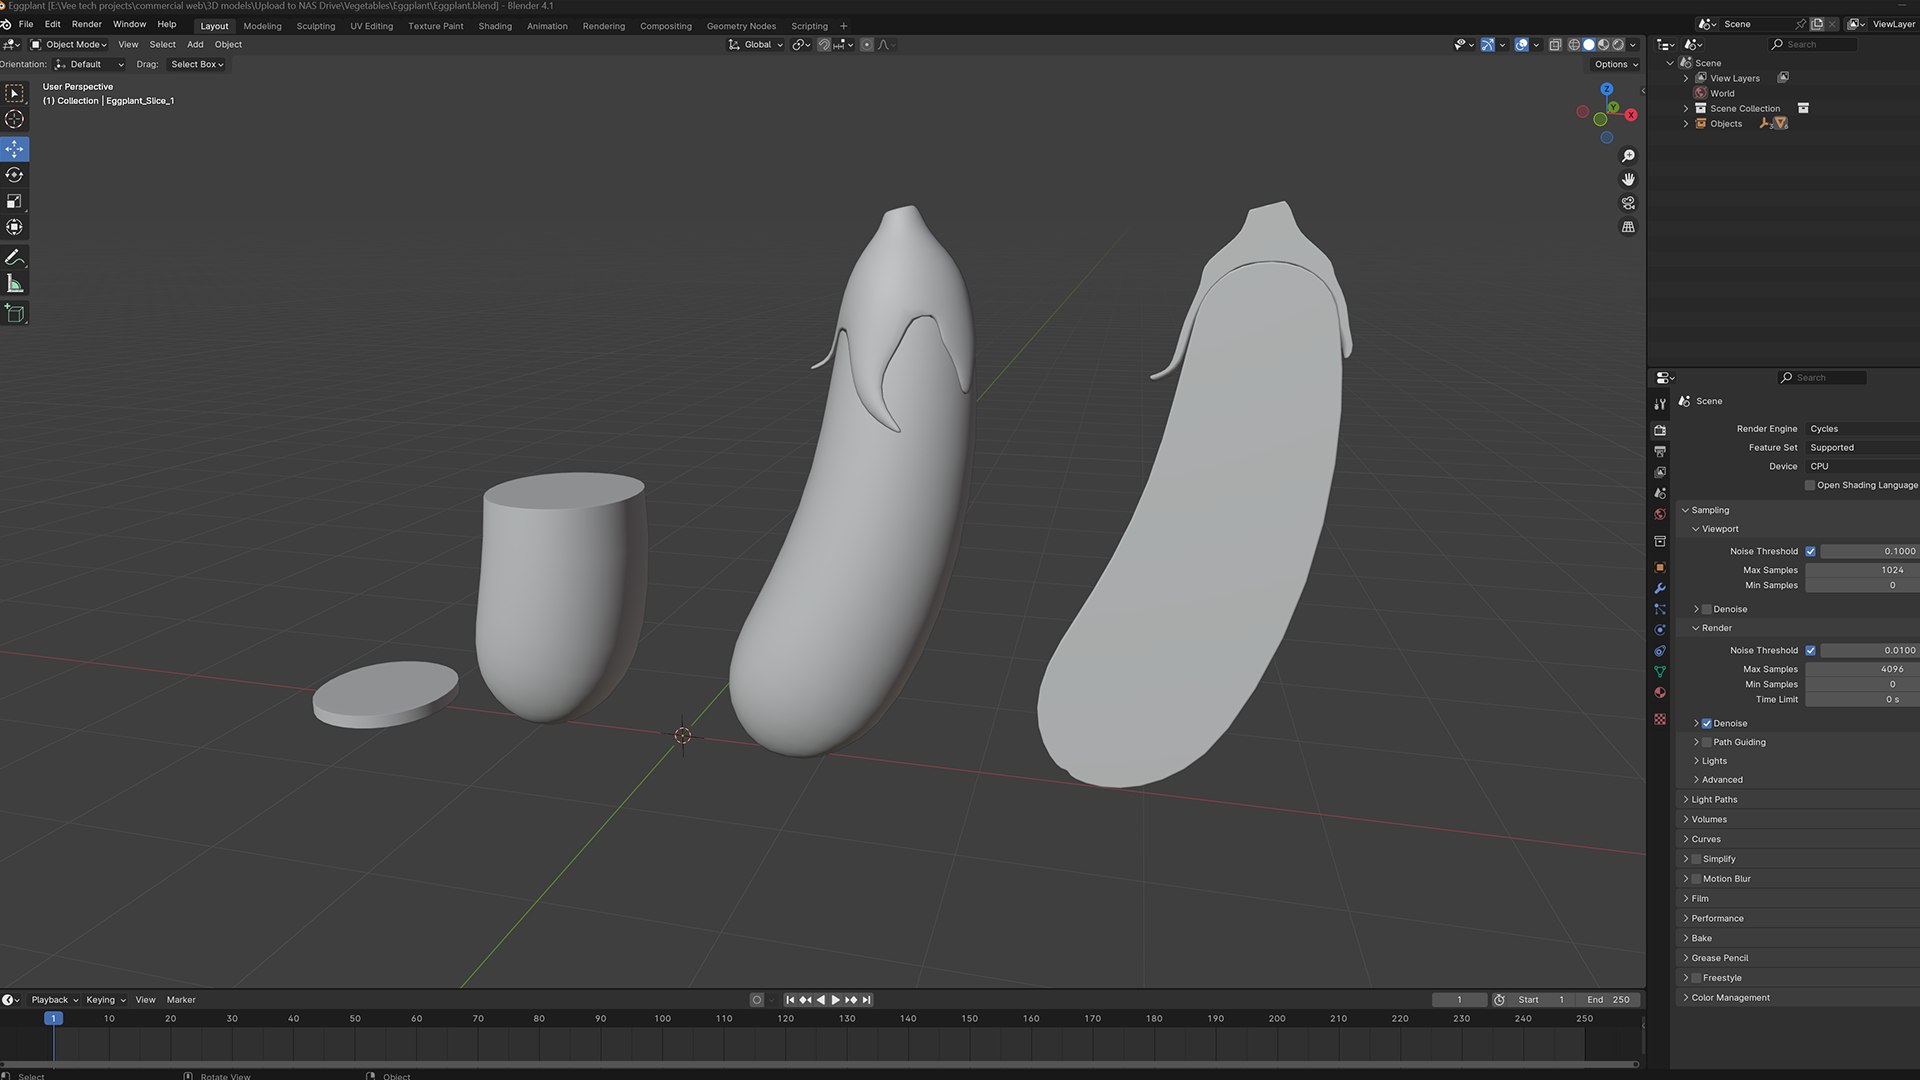This screenshot has width=1920, height=1080.
Task: Open the Select Box drag dropdown
Action: (196, 64)
